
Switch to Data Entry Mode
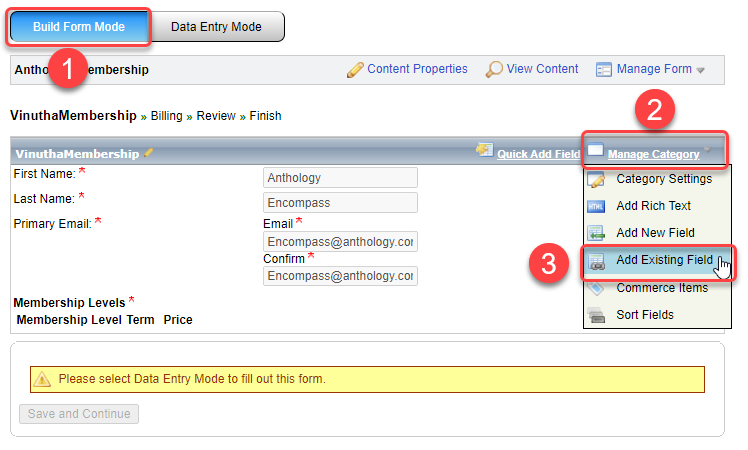pos(216,27)
